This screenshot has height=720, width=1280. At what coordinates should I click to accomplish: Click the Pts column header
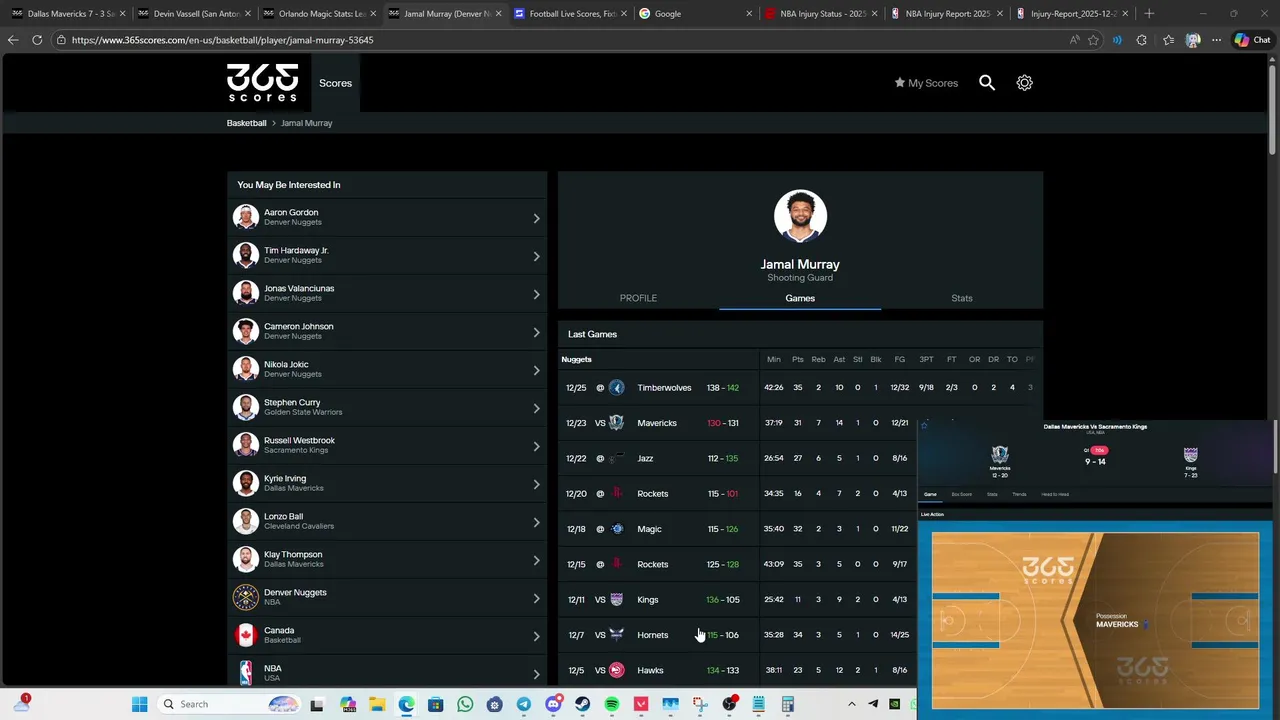coord(797,359)
